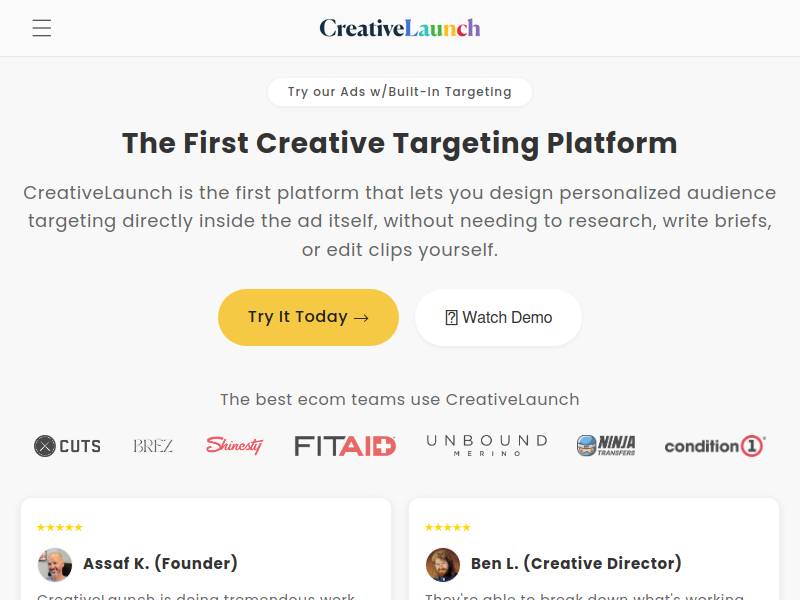Screen dimensions: 800x600
Task: Click the main heading about Creative Targeting Platform
Action: point(399,143)
